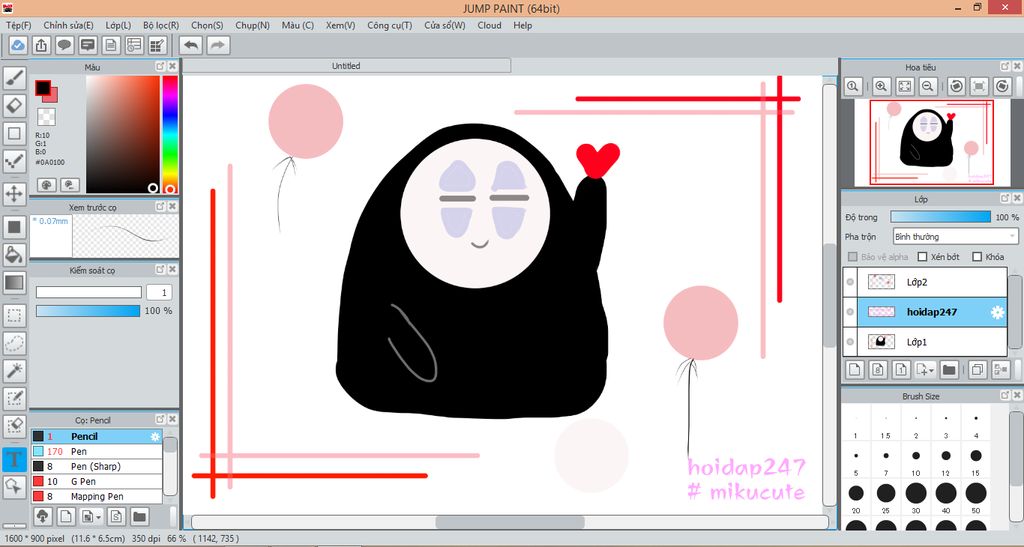Screen dimensions: 1024x547
Task: Select the Bucket fill tool
Action: point(14,255)
